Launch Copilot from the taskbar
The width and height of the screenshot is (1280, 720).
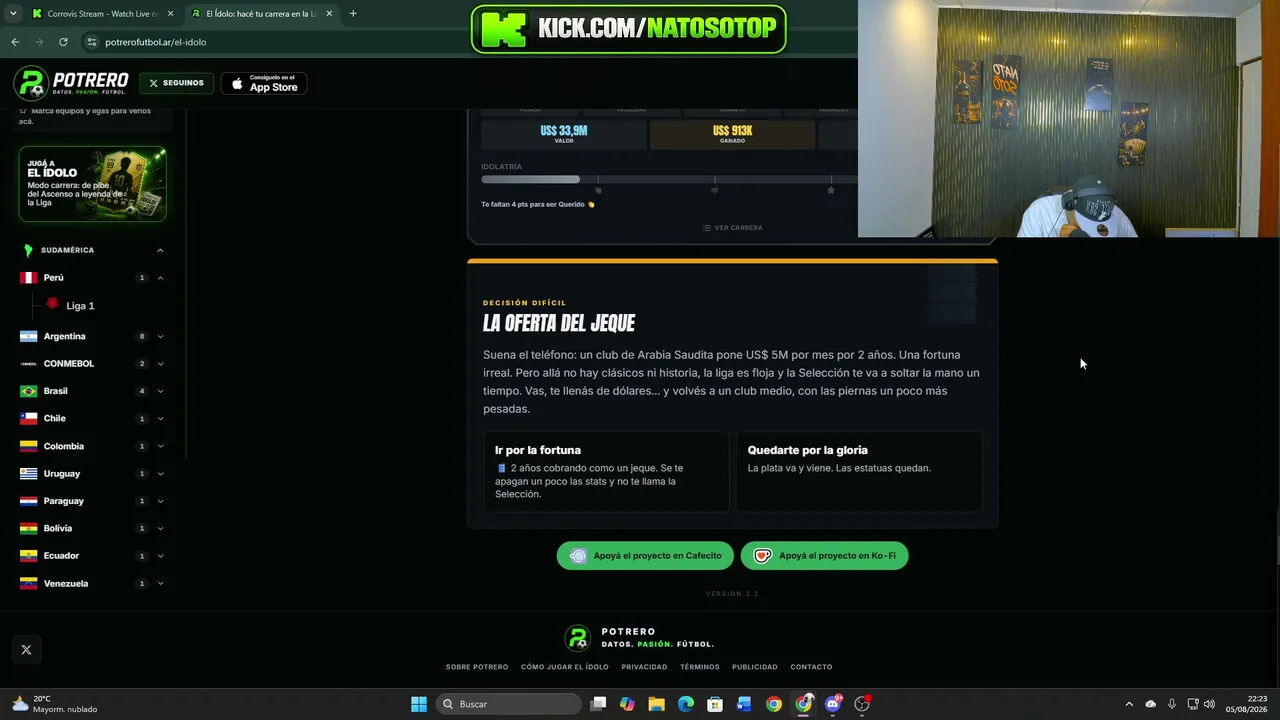[627, 704]
